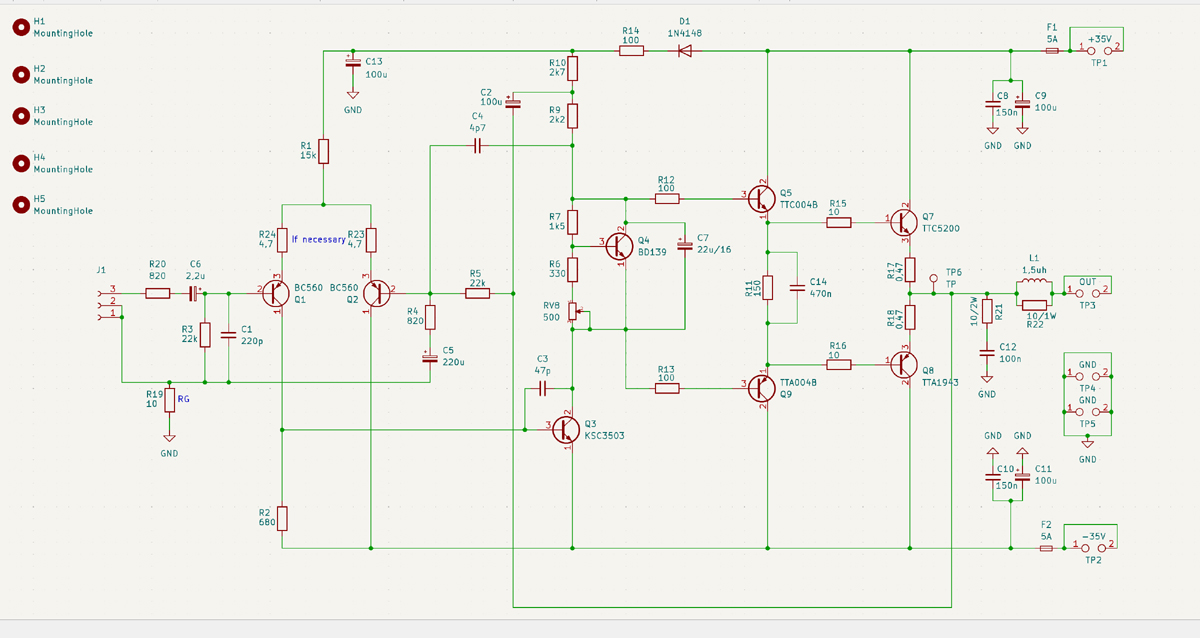The image size is (1200, 638).
Task: Select resistor R4 820 symbol
Action: [x=429, y=317]
